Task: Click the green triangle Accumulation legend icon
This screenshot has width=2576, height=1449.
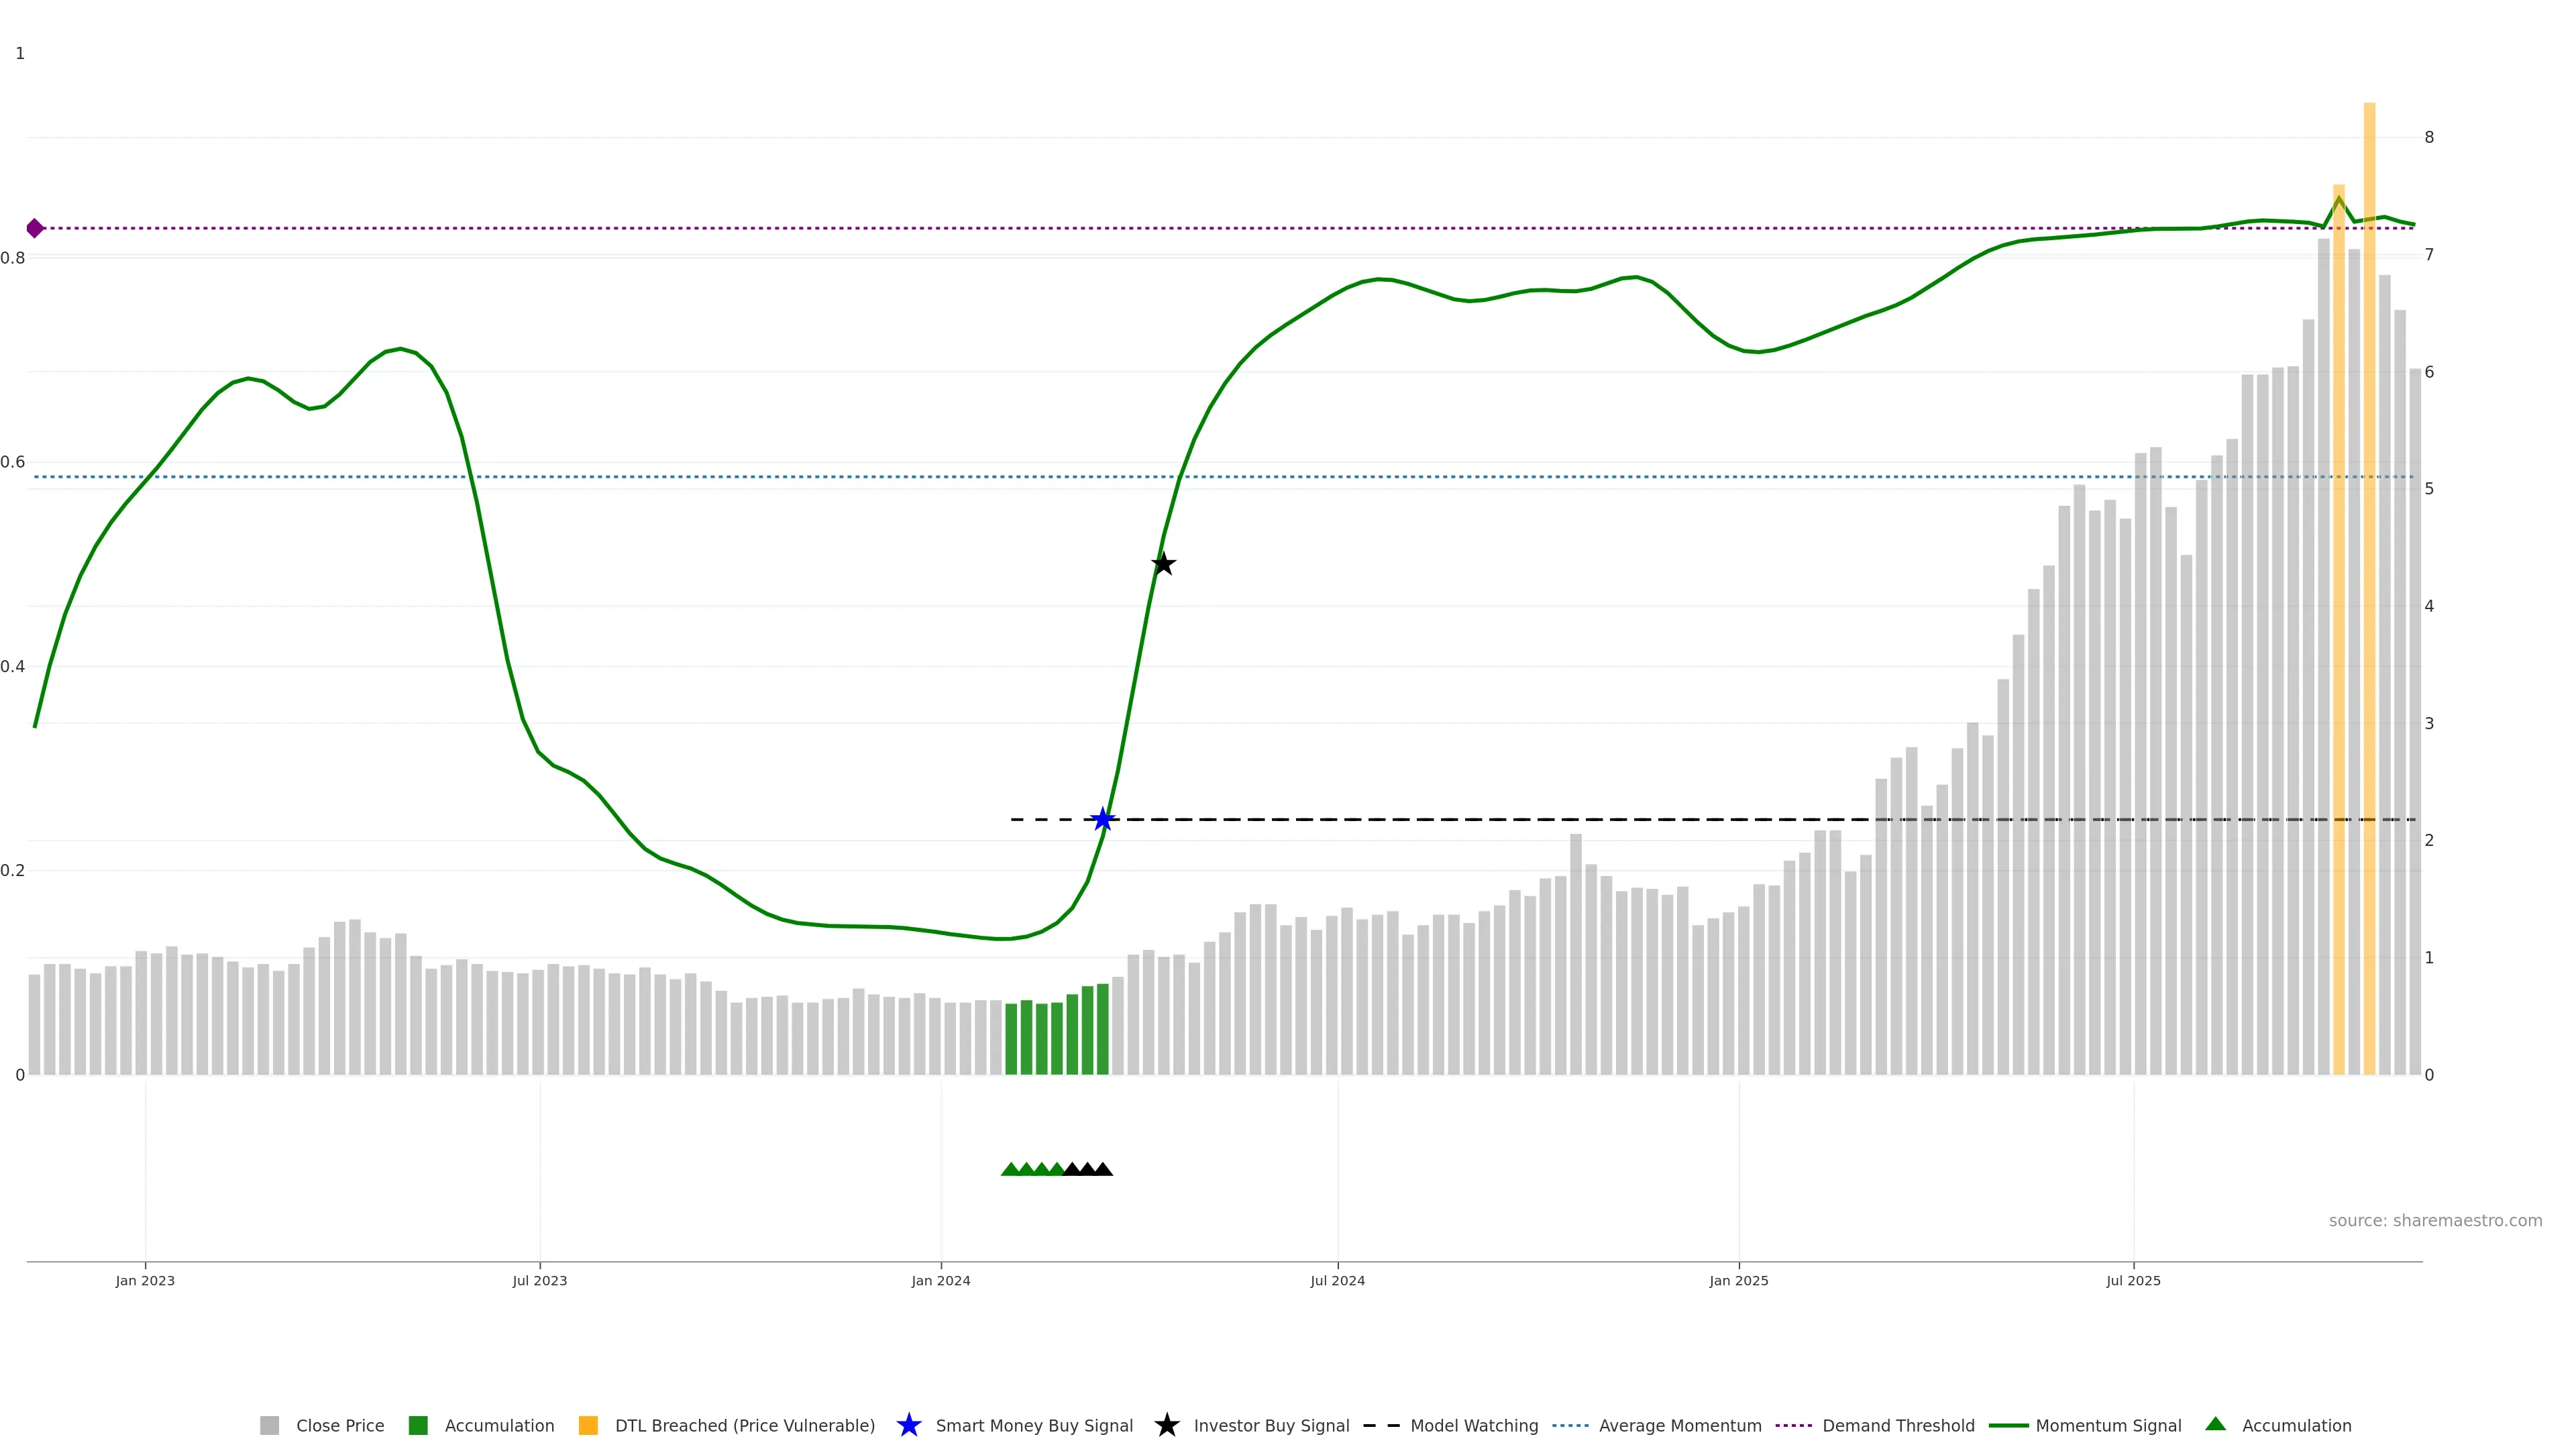Action: coord(2215,1424)
